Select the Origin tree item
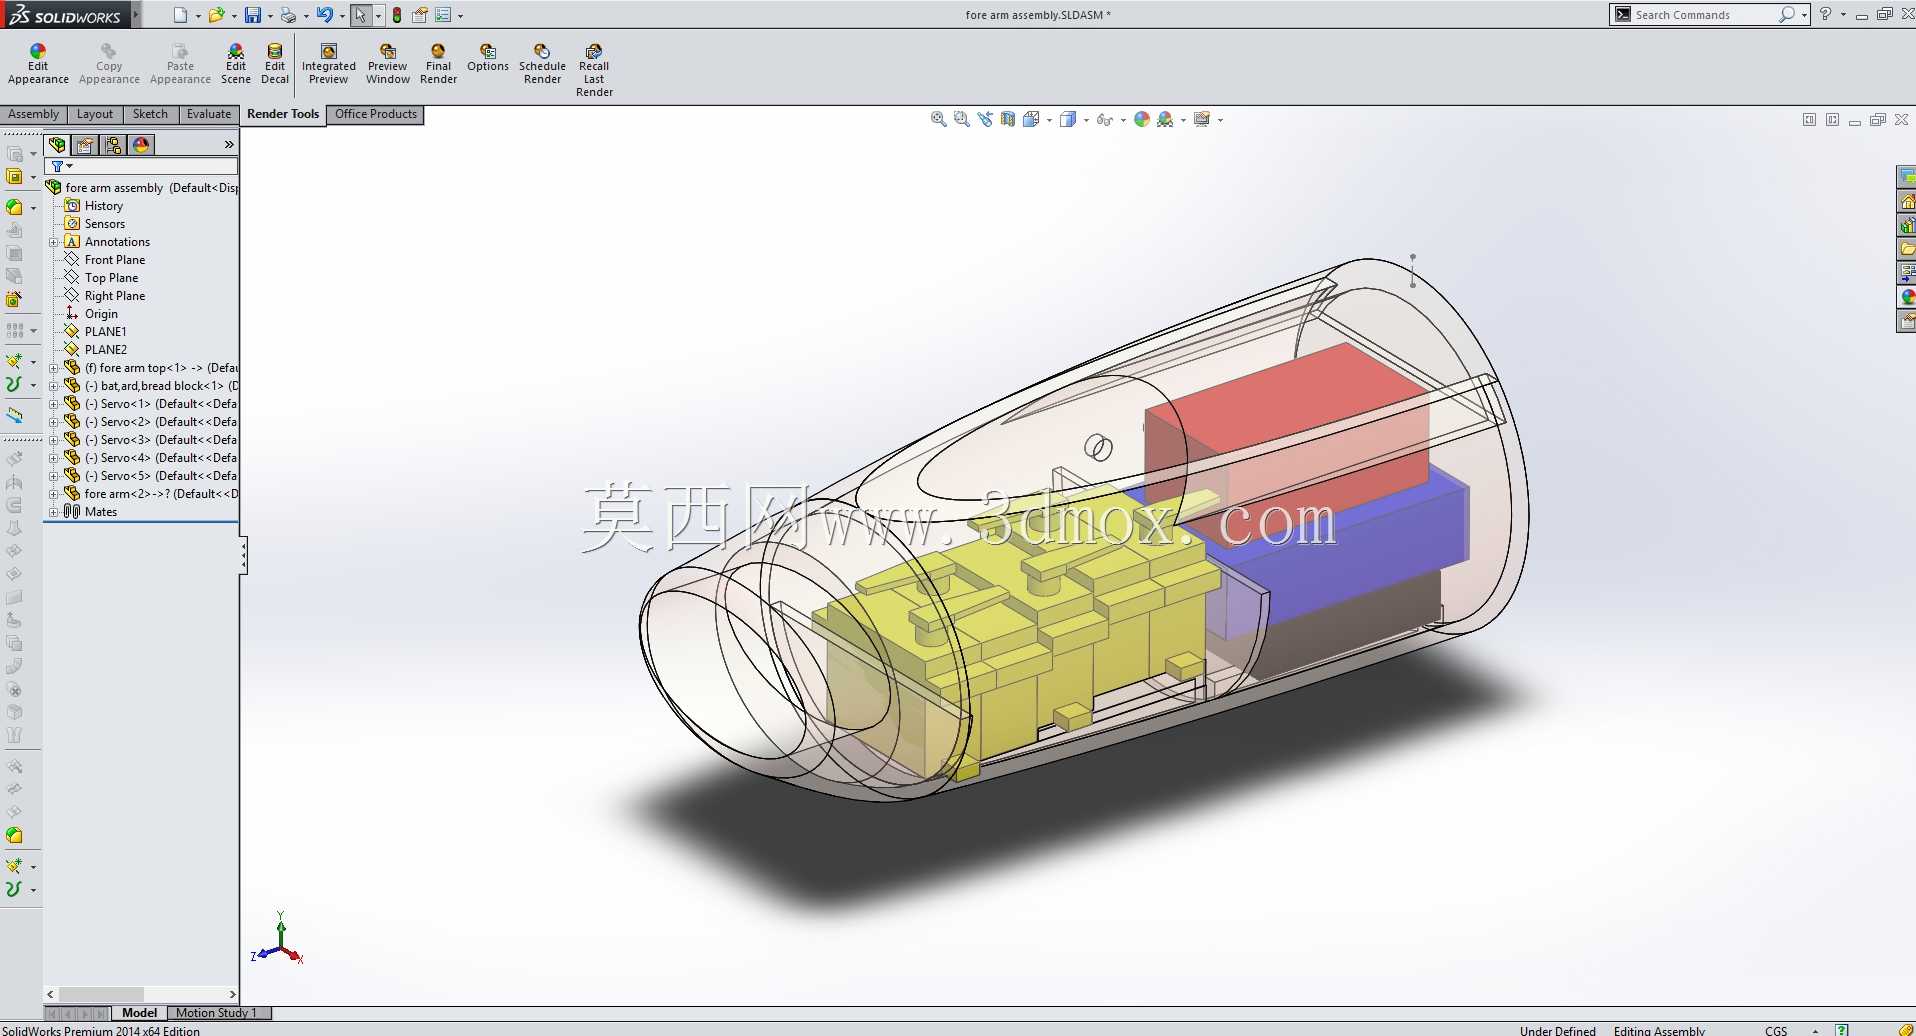This screenshot has width=1916, height=1036. click(x=101, y=314)
